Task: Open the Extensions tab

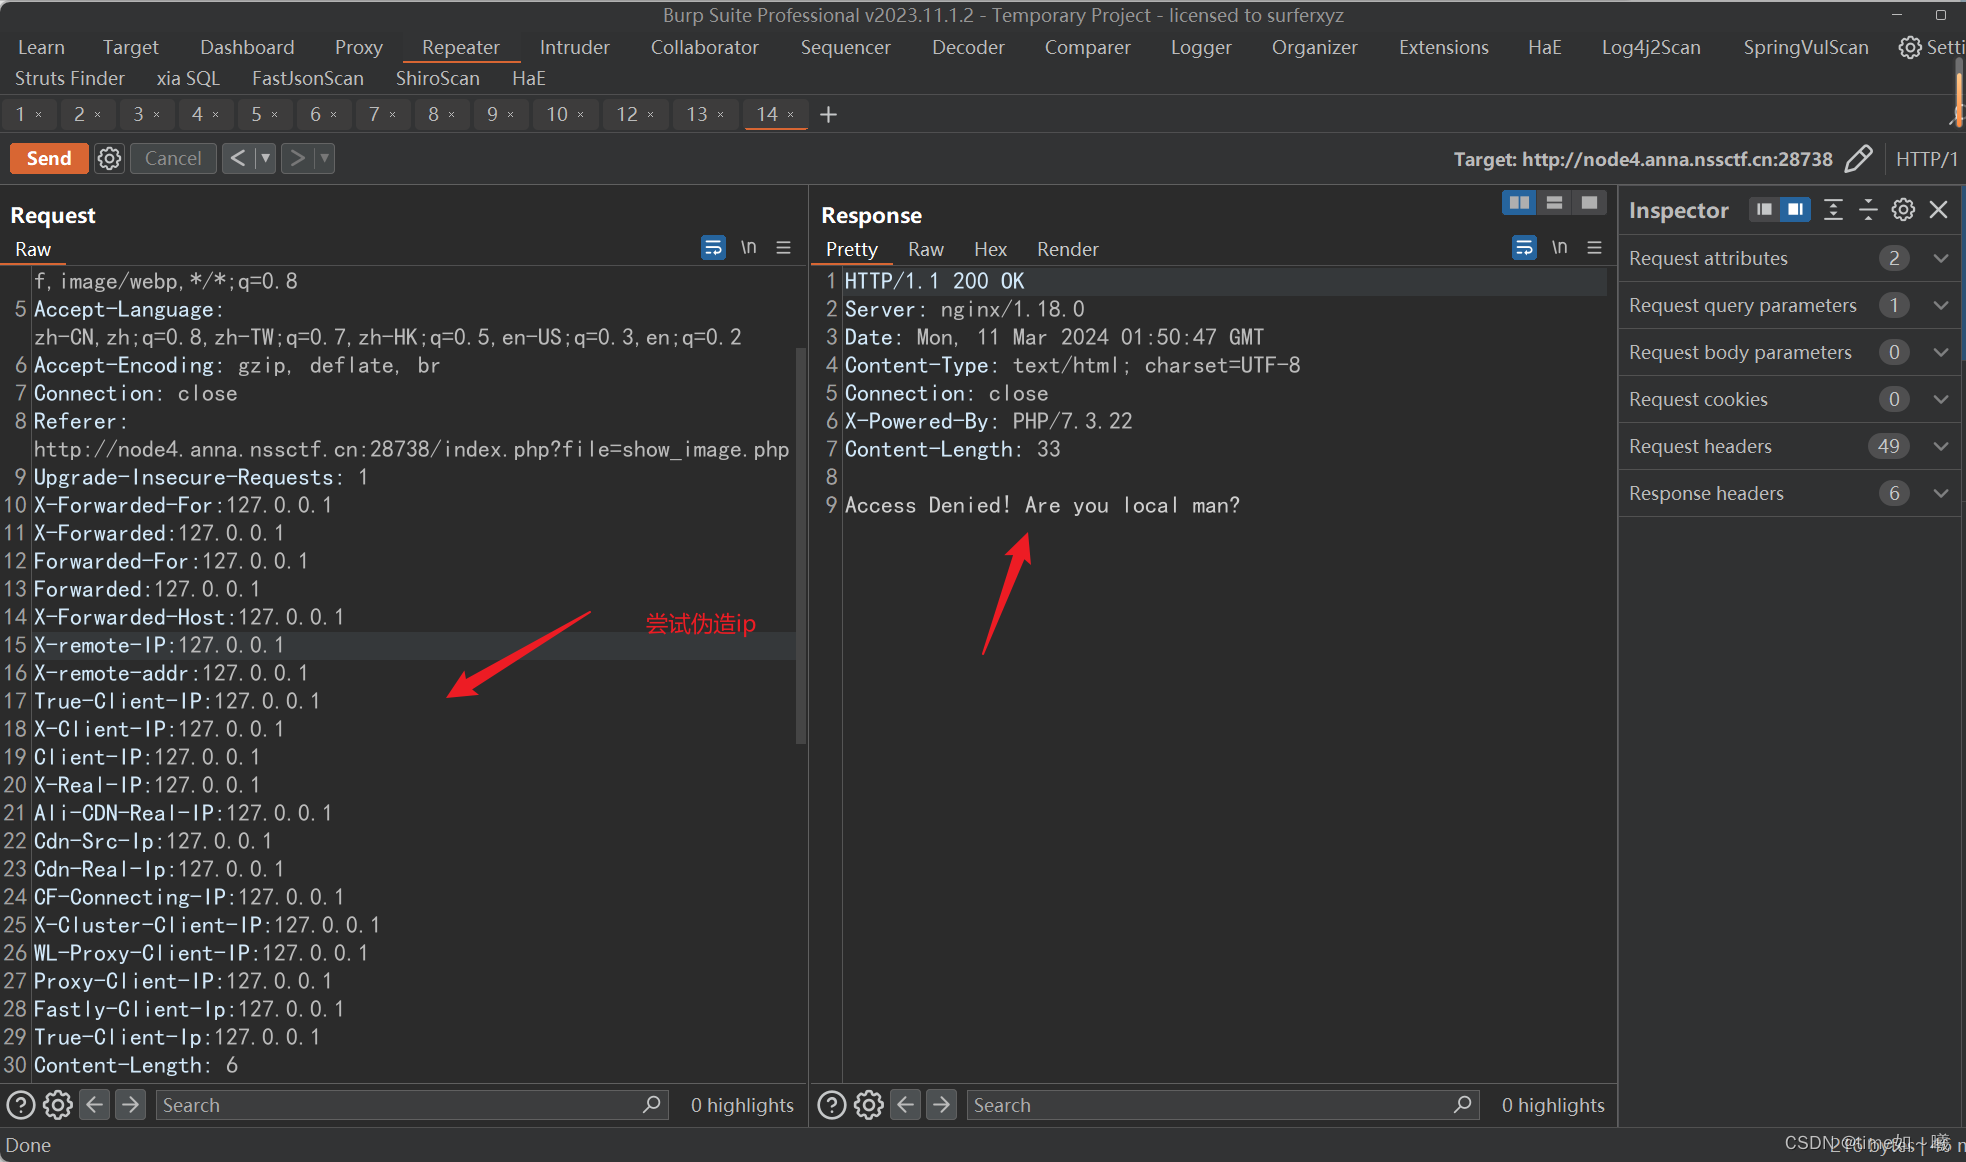Action: click(1443, 47)
